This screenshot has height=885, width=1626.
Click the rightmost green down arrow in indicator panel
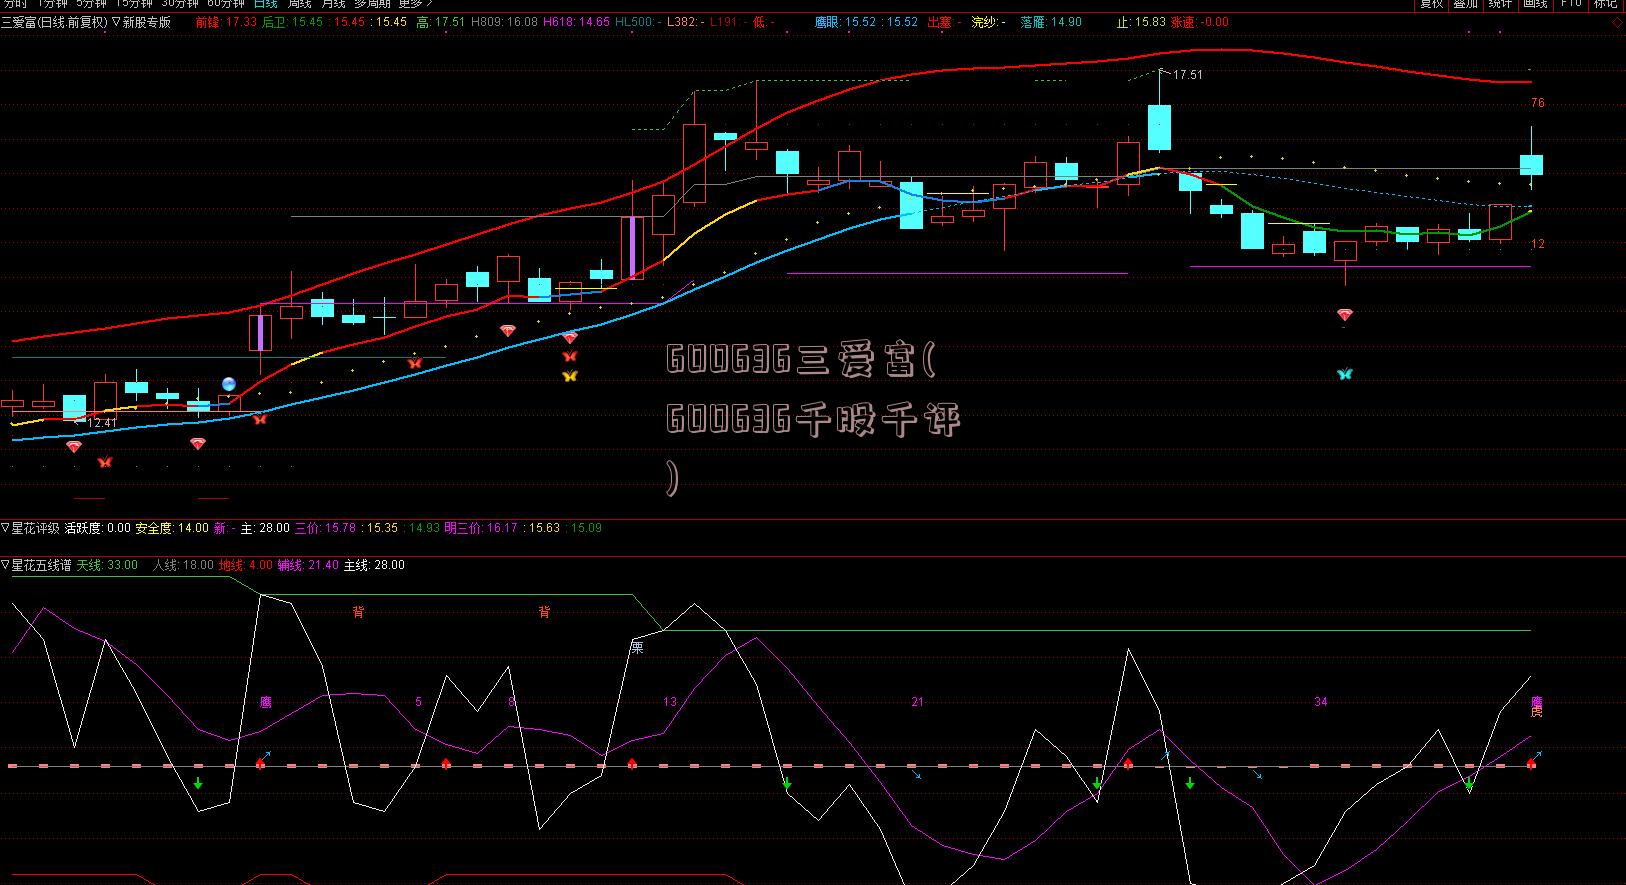tap(1469, 784)
